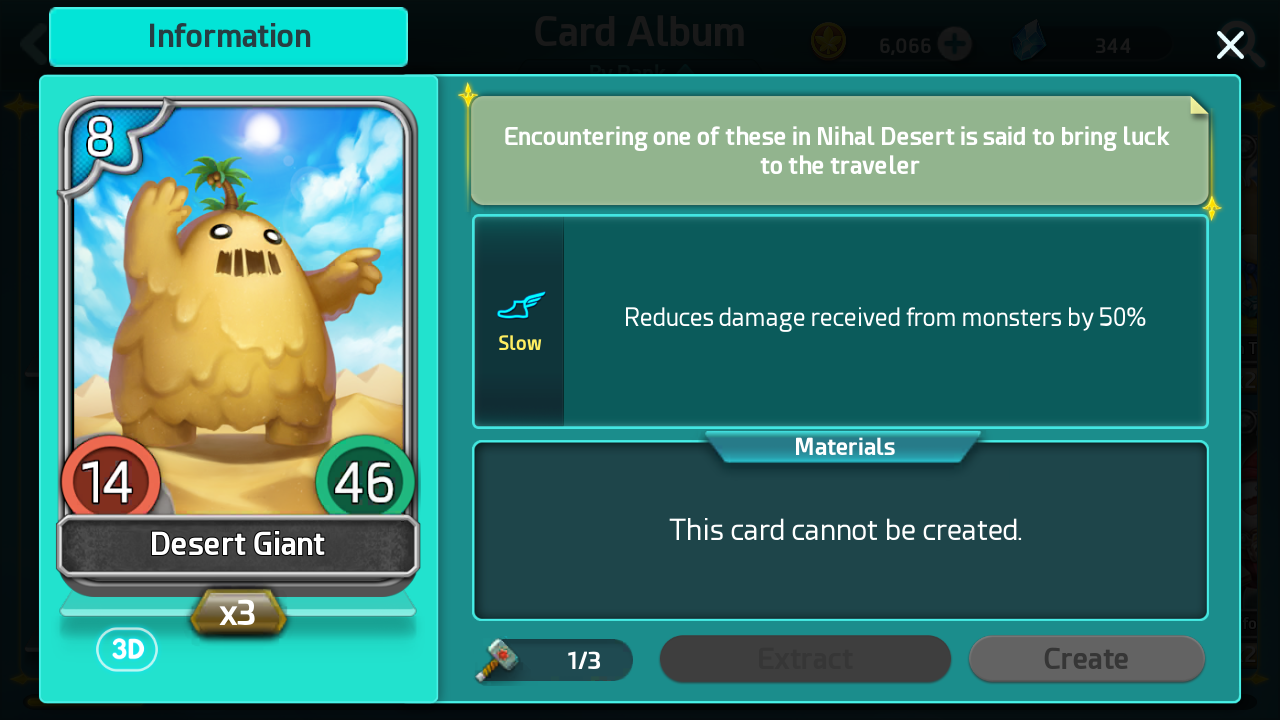The width and height of the screenshot is (1280, 720).
Task: Click the plus icon beside gold 6,066
Action: (x=955, y=44)
